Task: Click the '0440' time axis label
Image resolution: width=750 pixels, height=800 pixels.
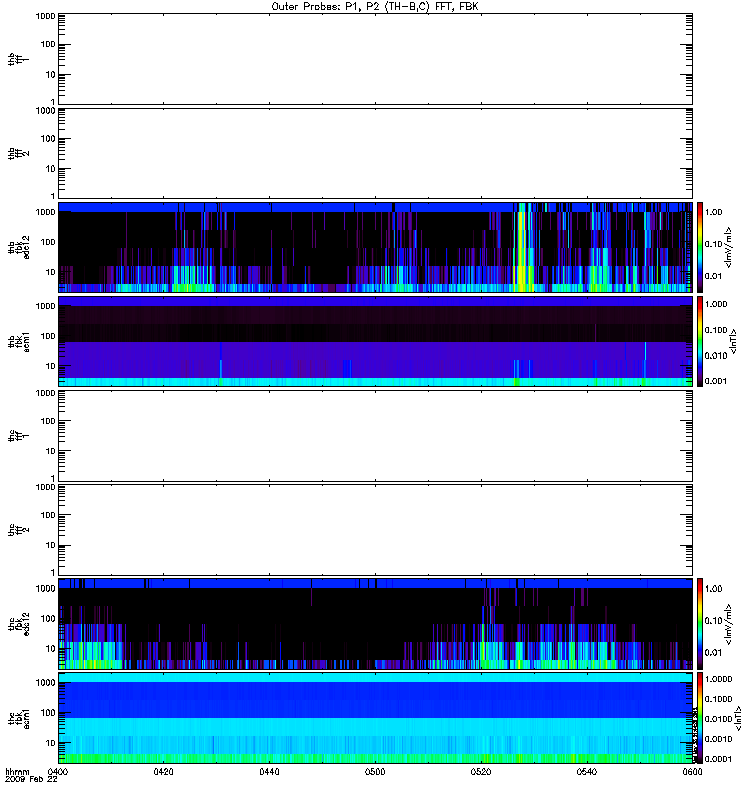Action: point(269,771)
